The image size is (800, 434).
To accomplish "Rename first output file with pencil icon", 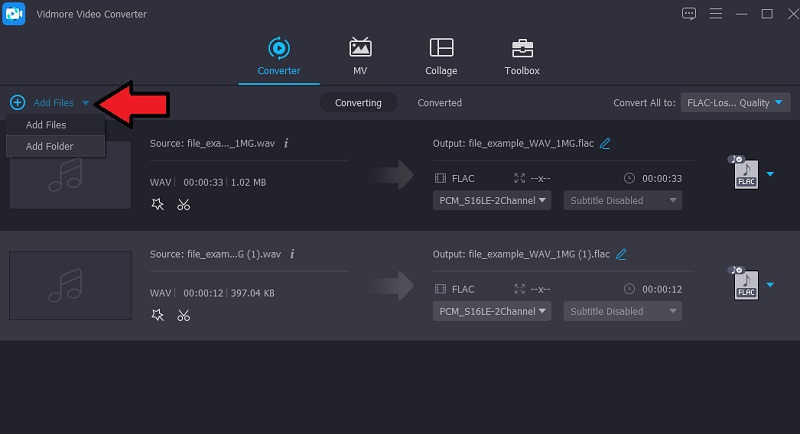I will click(605, 143).
